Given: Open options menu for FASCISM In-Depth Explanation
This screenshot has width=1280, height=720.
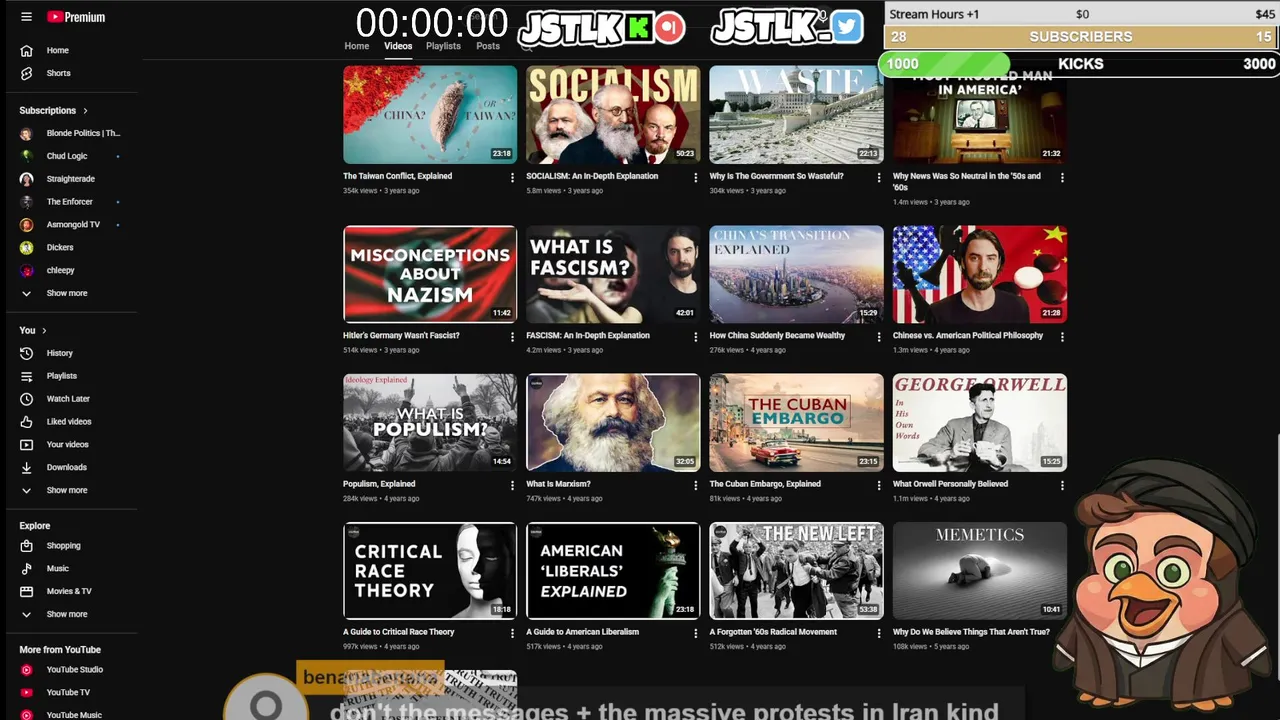Looking at the screenshot, I should 696,337.
